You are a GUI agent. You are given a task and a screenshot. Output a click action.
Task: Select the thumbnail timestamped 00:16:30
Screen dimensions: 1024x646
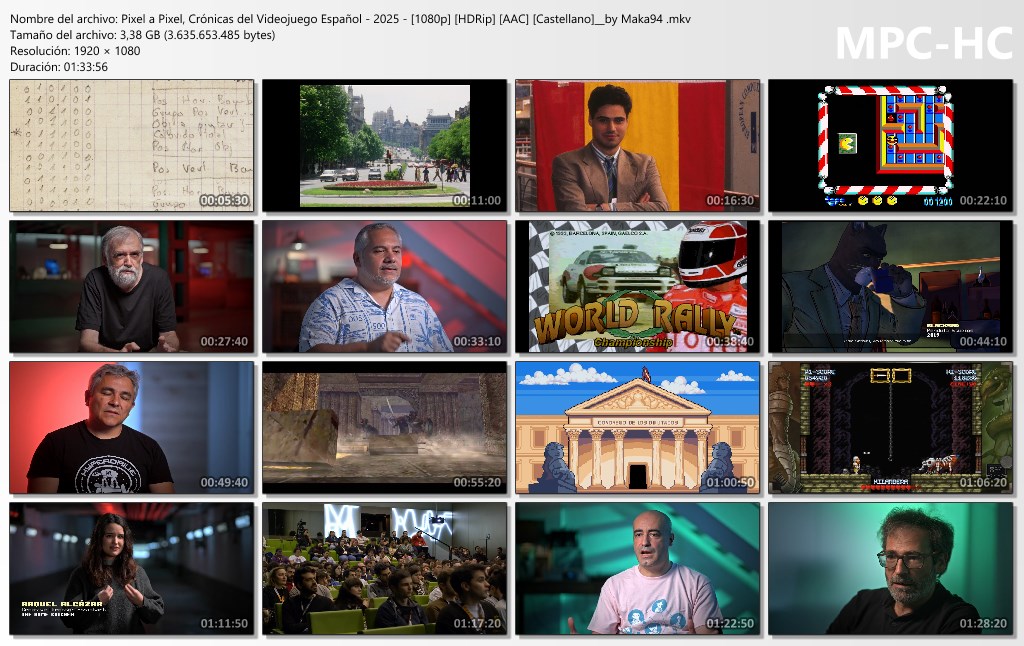(637, 146)
